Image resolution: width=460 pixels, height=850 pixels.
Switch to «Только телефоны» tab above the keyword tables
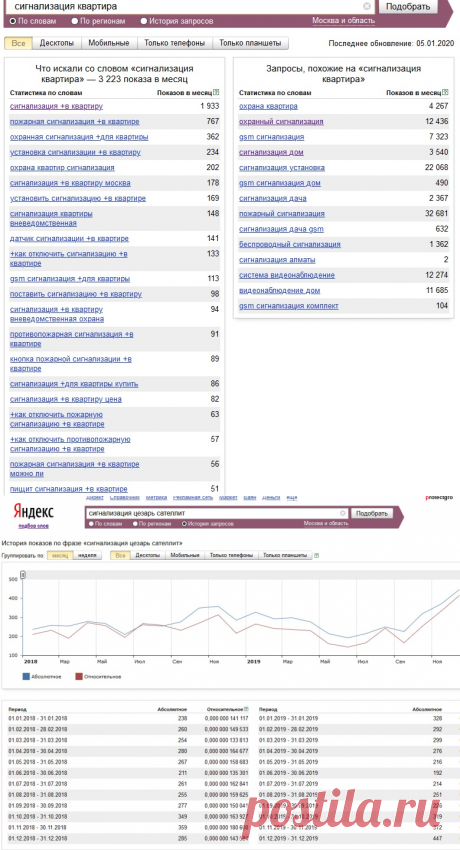[174, 43]
